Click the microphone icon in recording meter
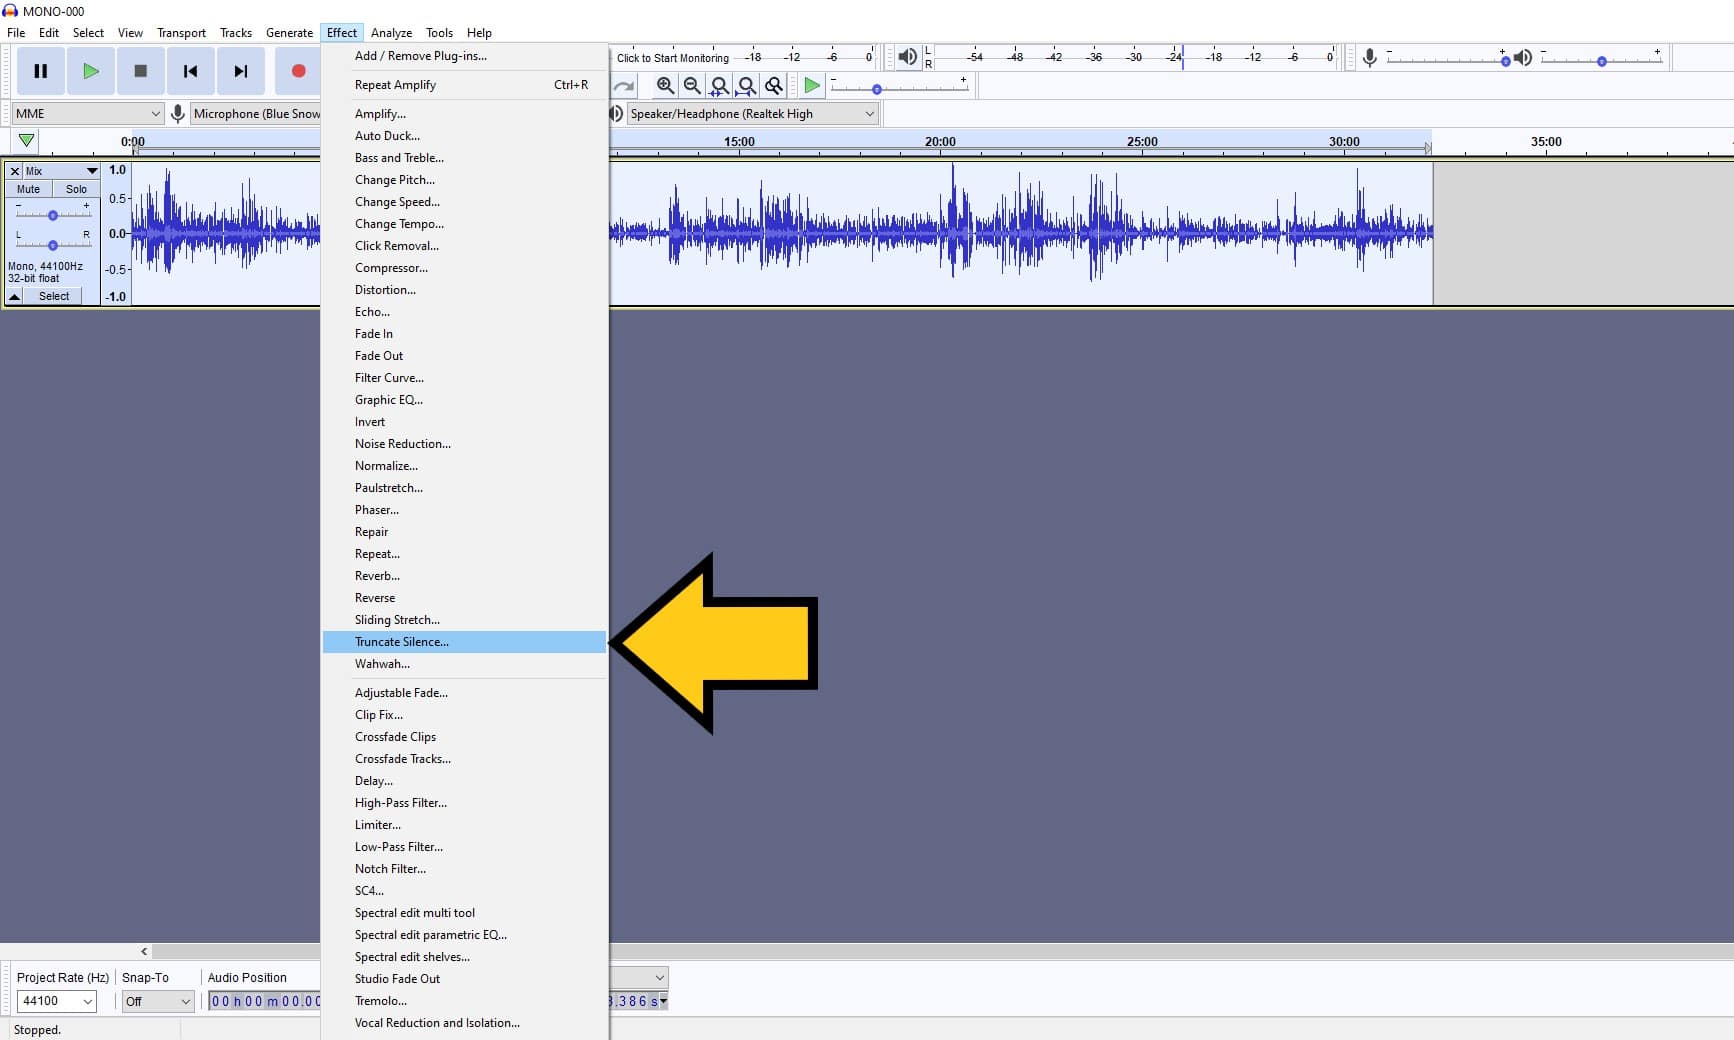 (x=1369, y=57)
